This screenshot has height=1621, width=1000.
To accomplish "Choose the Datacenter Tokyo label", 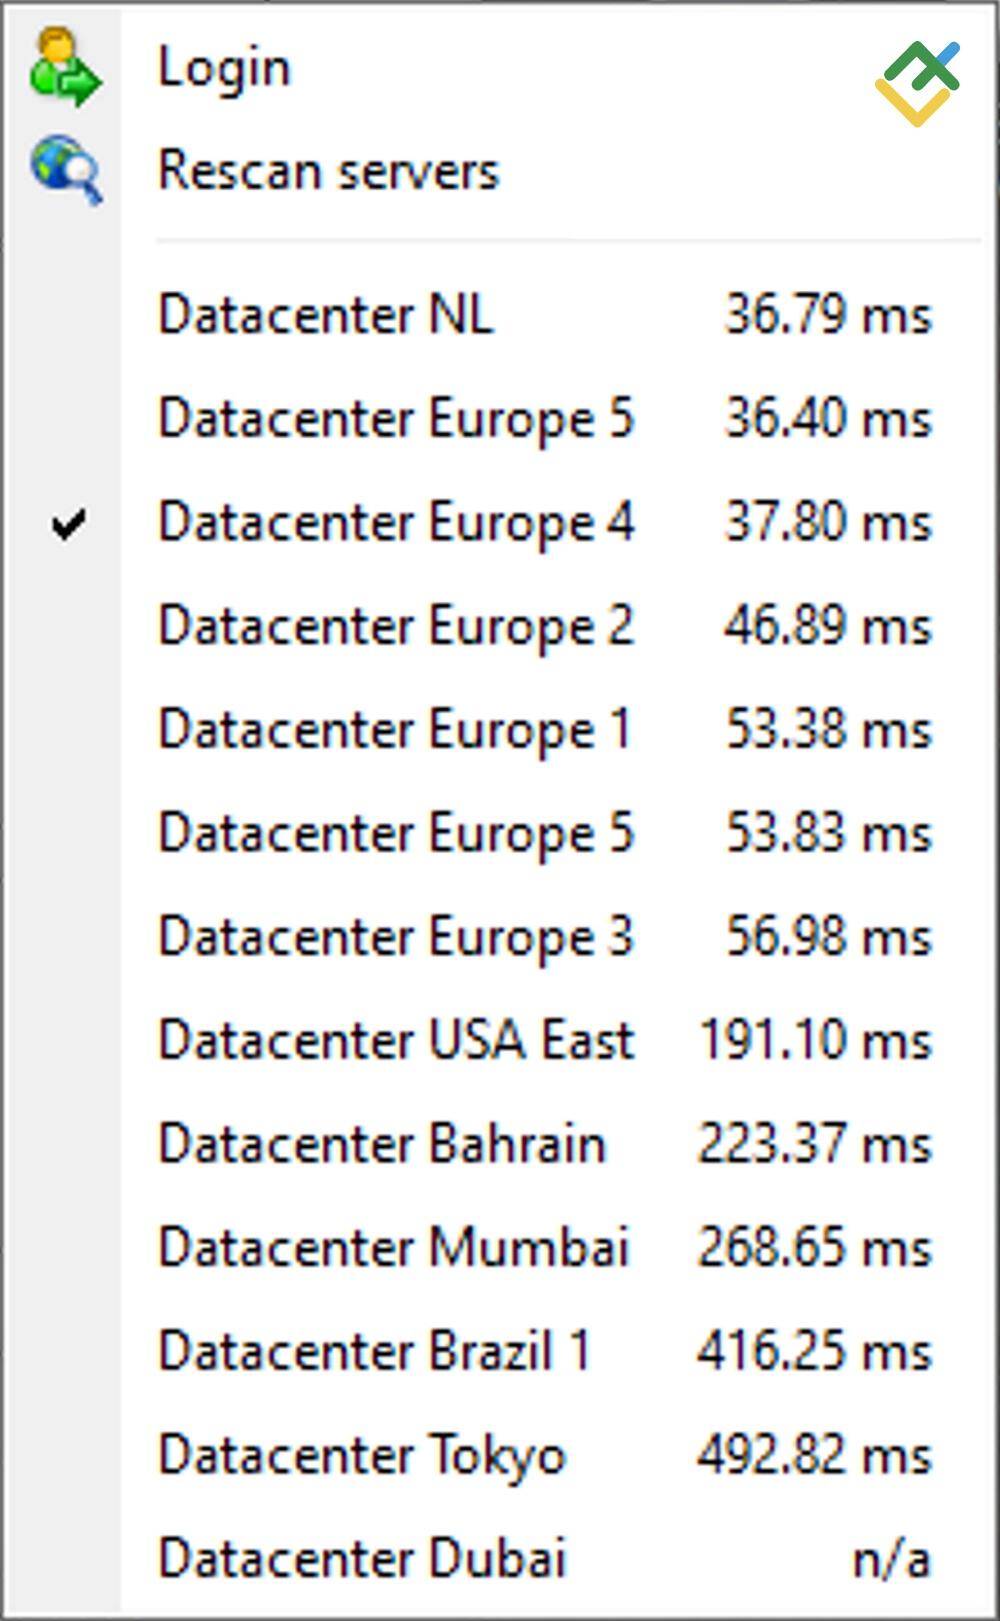I will tap(362, 1455).
